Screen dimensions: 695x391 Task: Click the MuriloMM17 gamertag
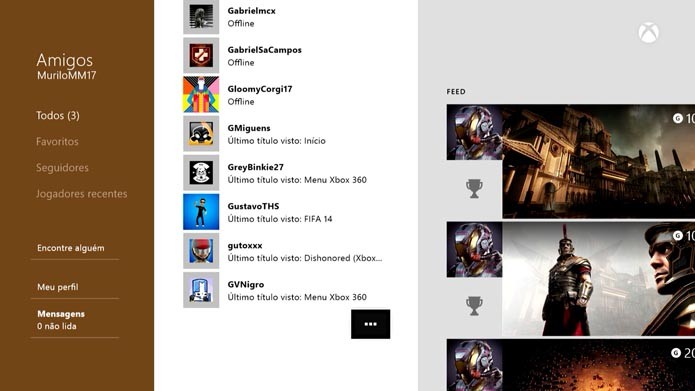coord(66,75)
